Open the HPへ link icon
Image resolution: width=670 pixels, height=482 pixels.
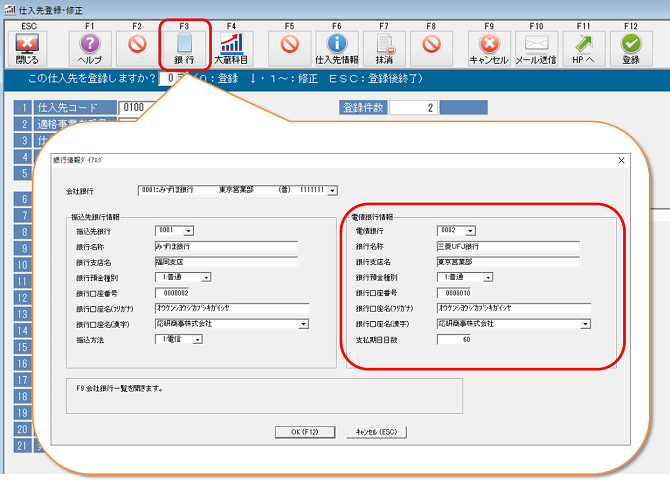point(583,44)
